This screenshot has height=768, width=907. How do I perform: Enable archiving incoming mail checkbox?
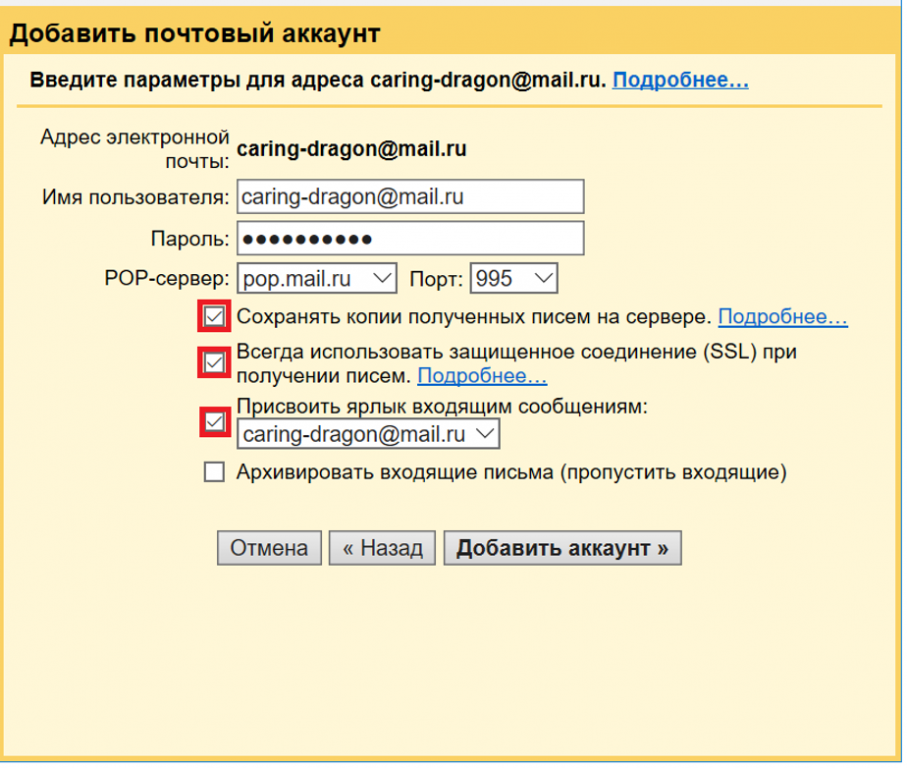click(214, 472)
